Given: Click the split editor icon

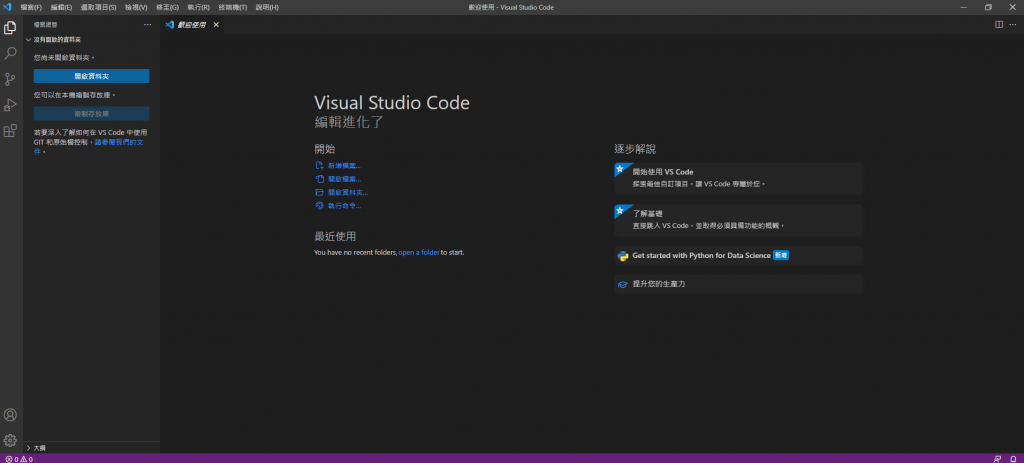Looking at the screenshot, I should click(999, 25).
